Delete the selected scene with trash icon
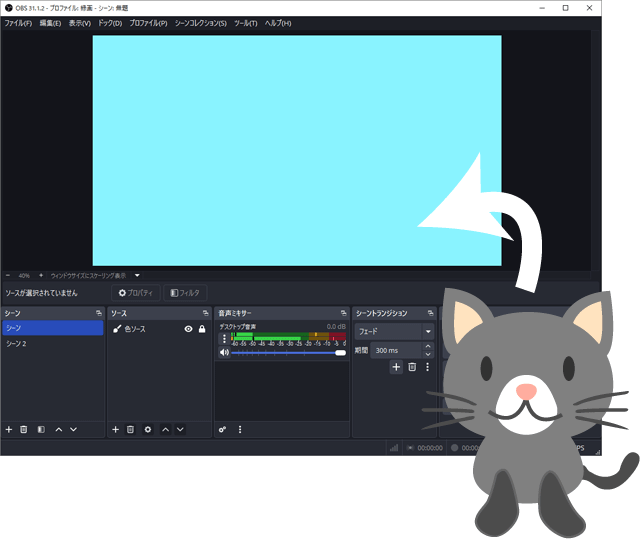This screenshot has width=640, height=539. (24, 429)
